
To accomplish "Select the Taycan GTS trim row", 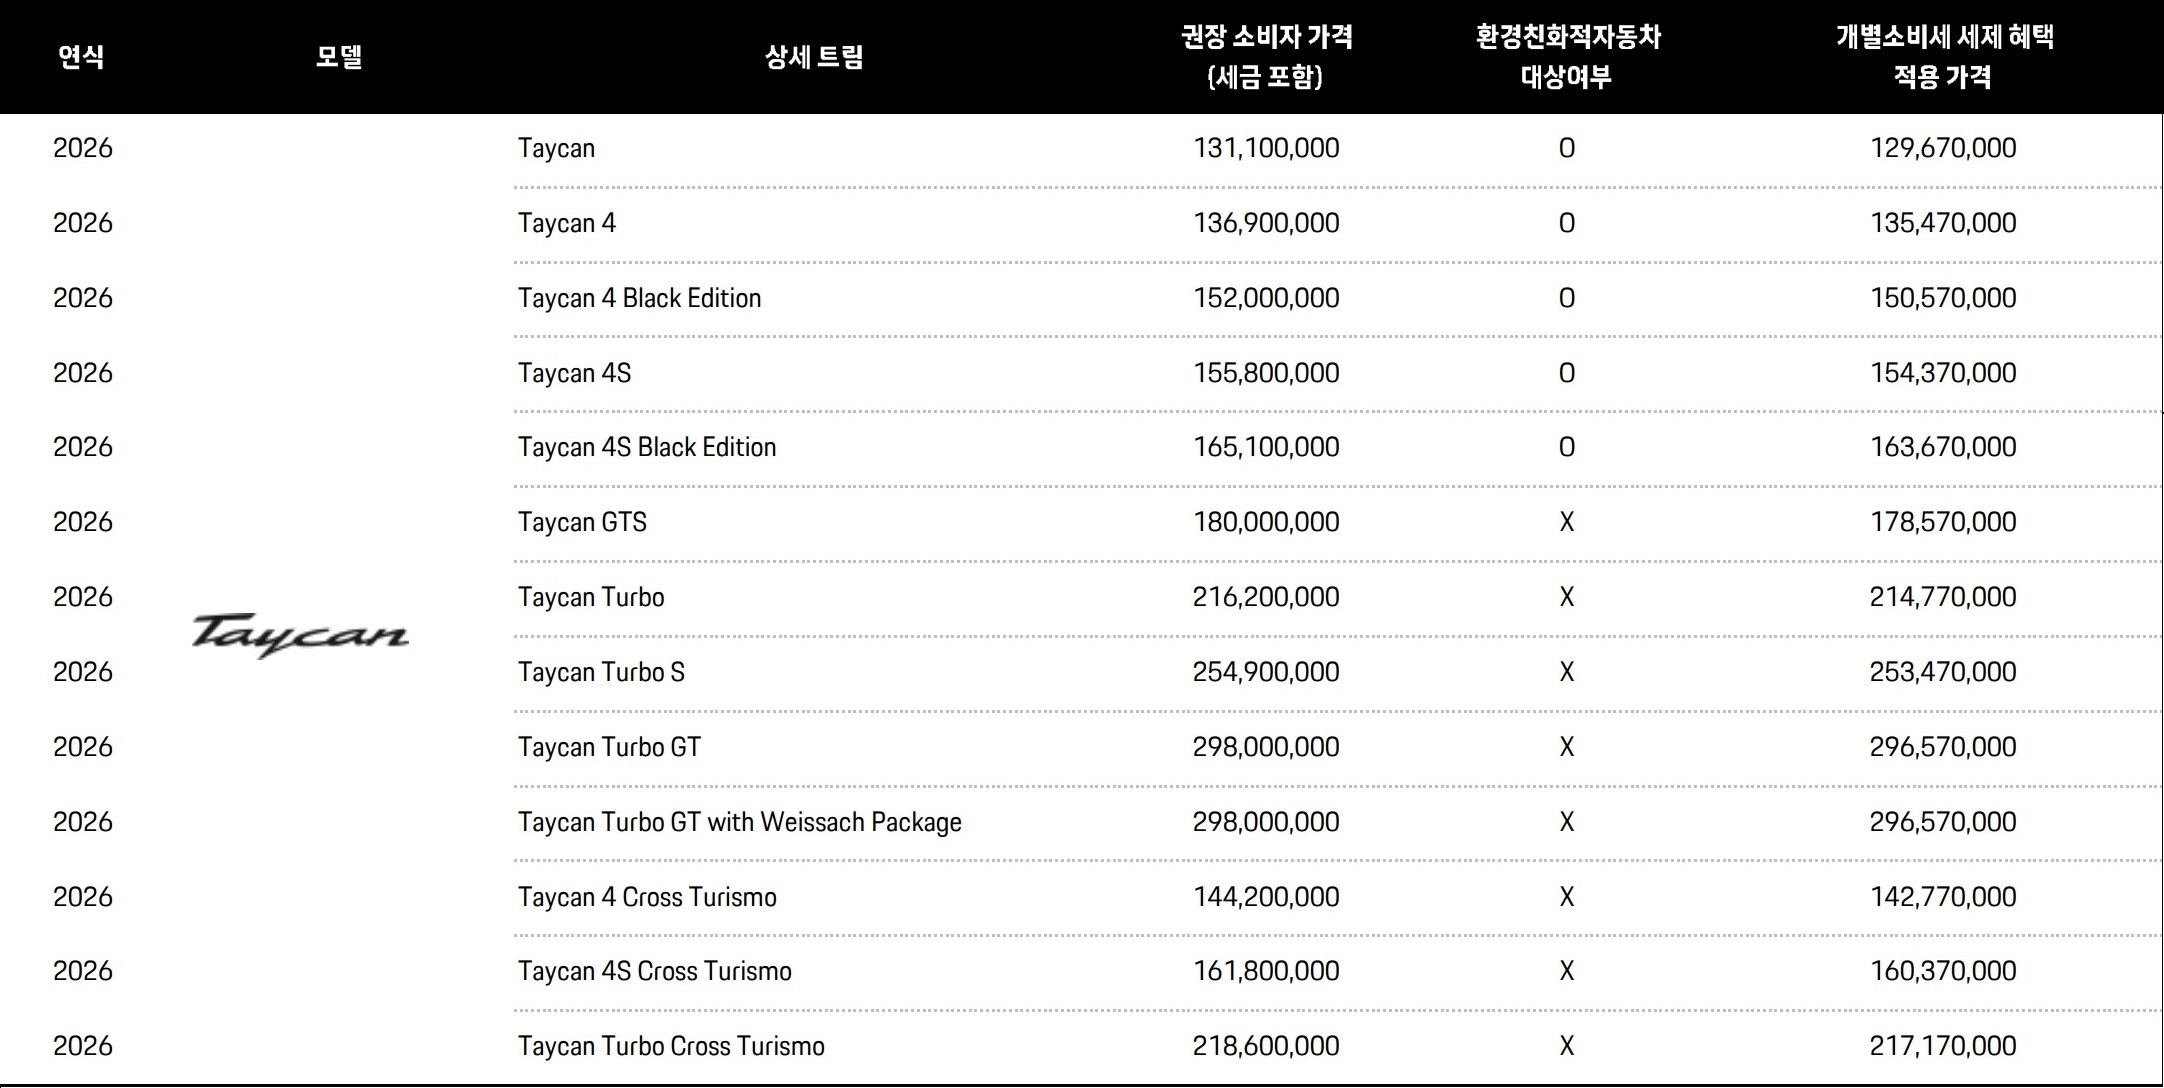I will coord(582,522).
